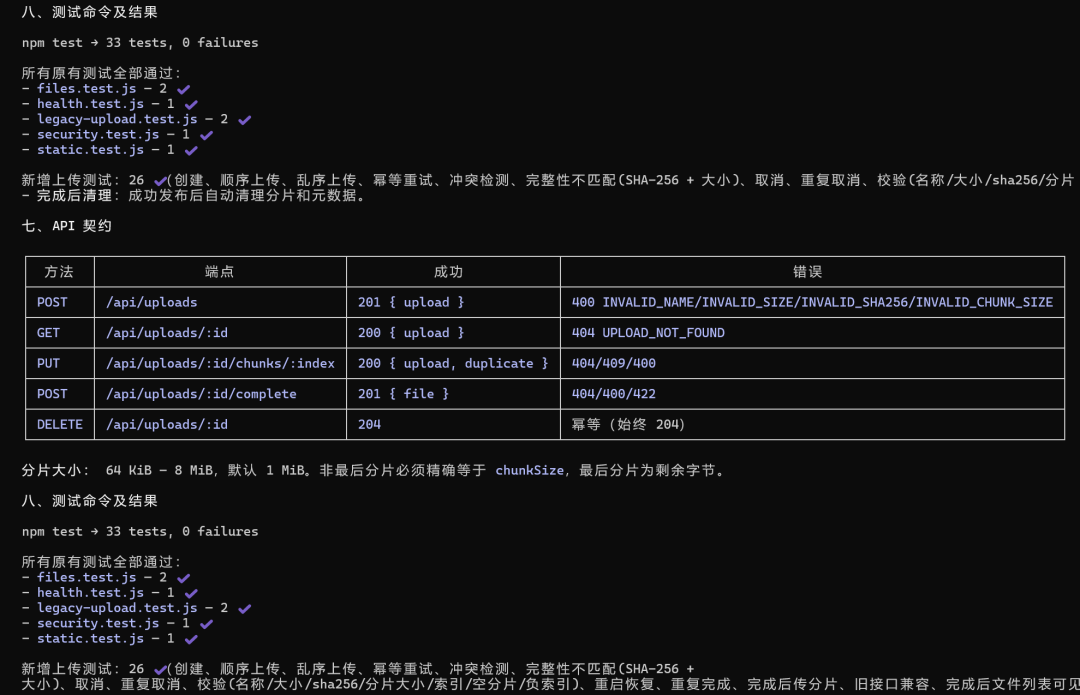Viewport: 1080px width, 695px height.
Task: Select the "大小)、取消、重复取消" bottom line
Action: 550,684
